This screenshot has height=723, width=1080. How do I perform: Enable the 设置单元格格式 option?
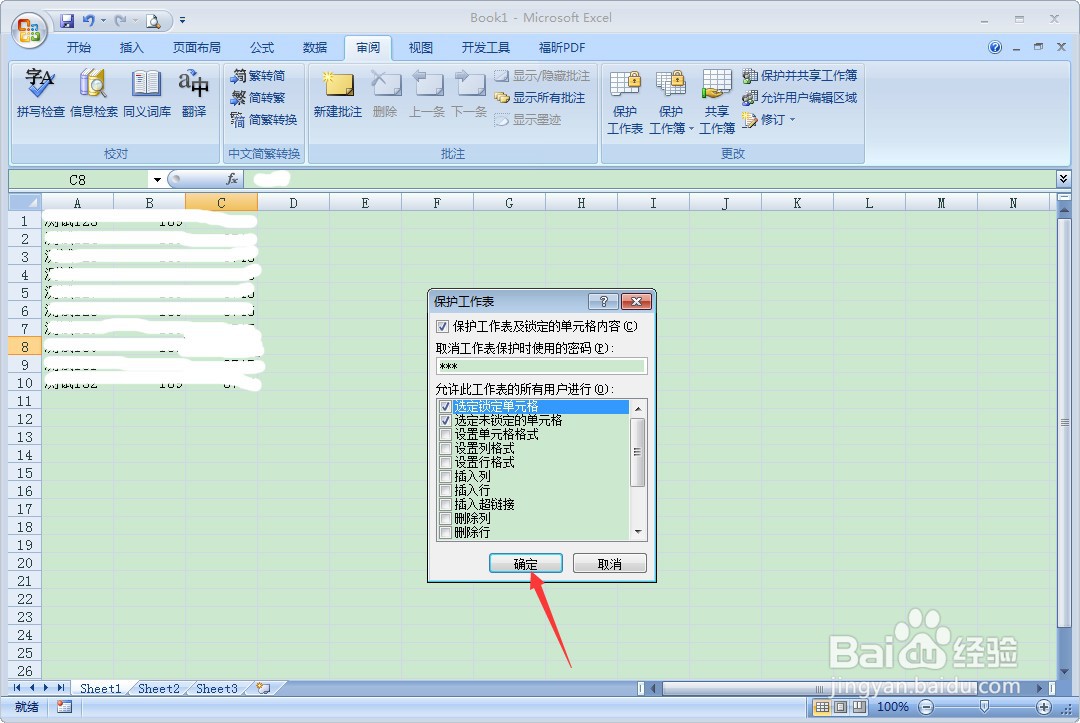tap(446, 435)
